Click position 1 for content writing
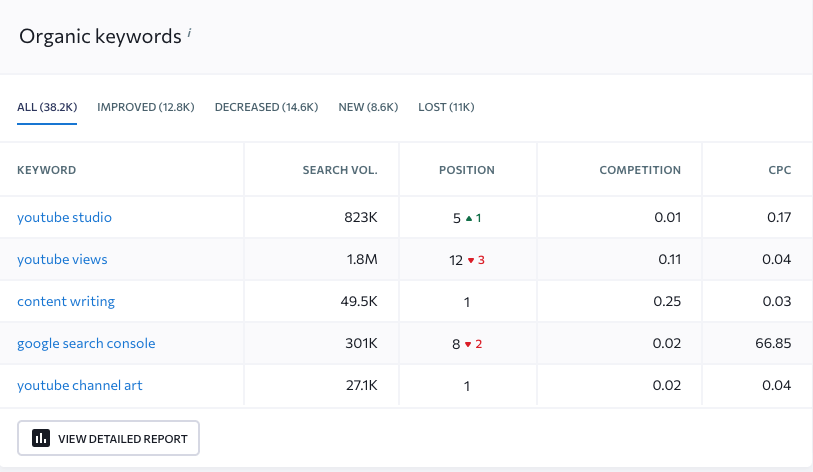The height and width of the screenshot is (472, 813). pos(467,302)
